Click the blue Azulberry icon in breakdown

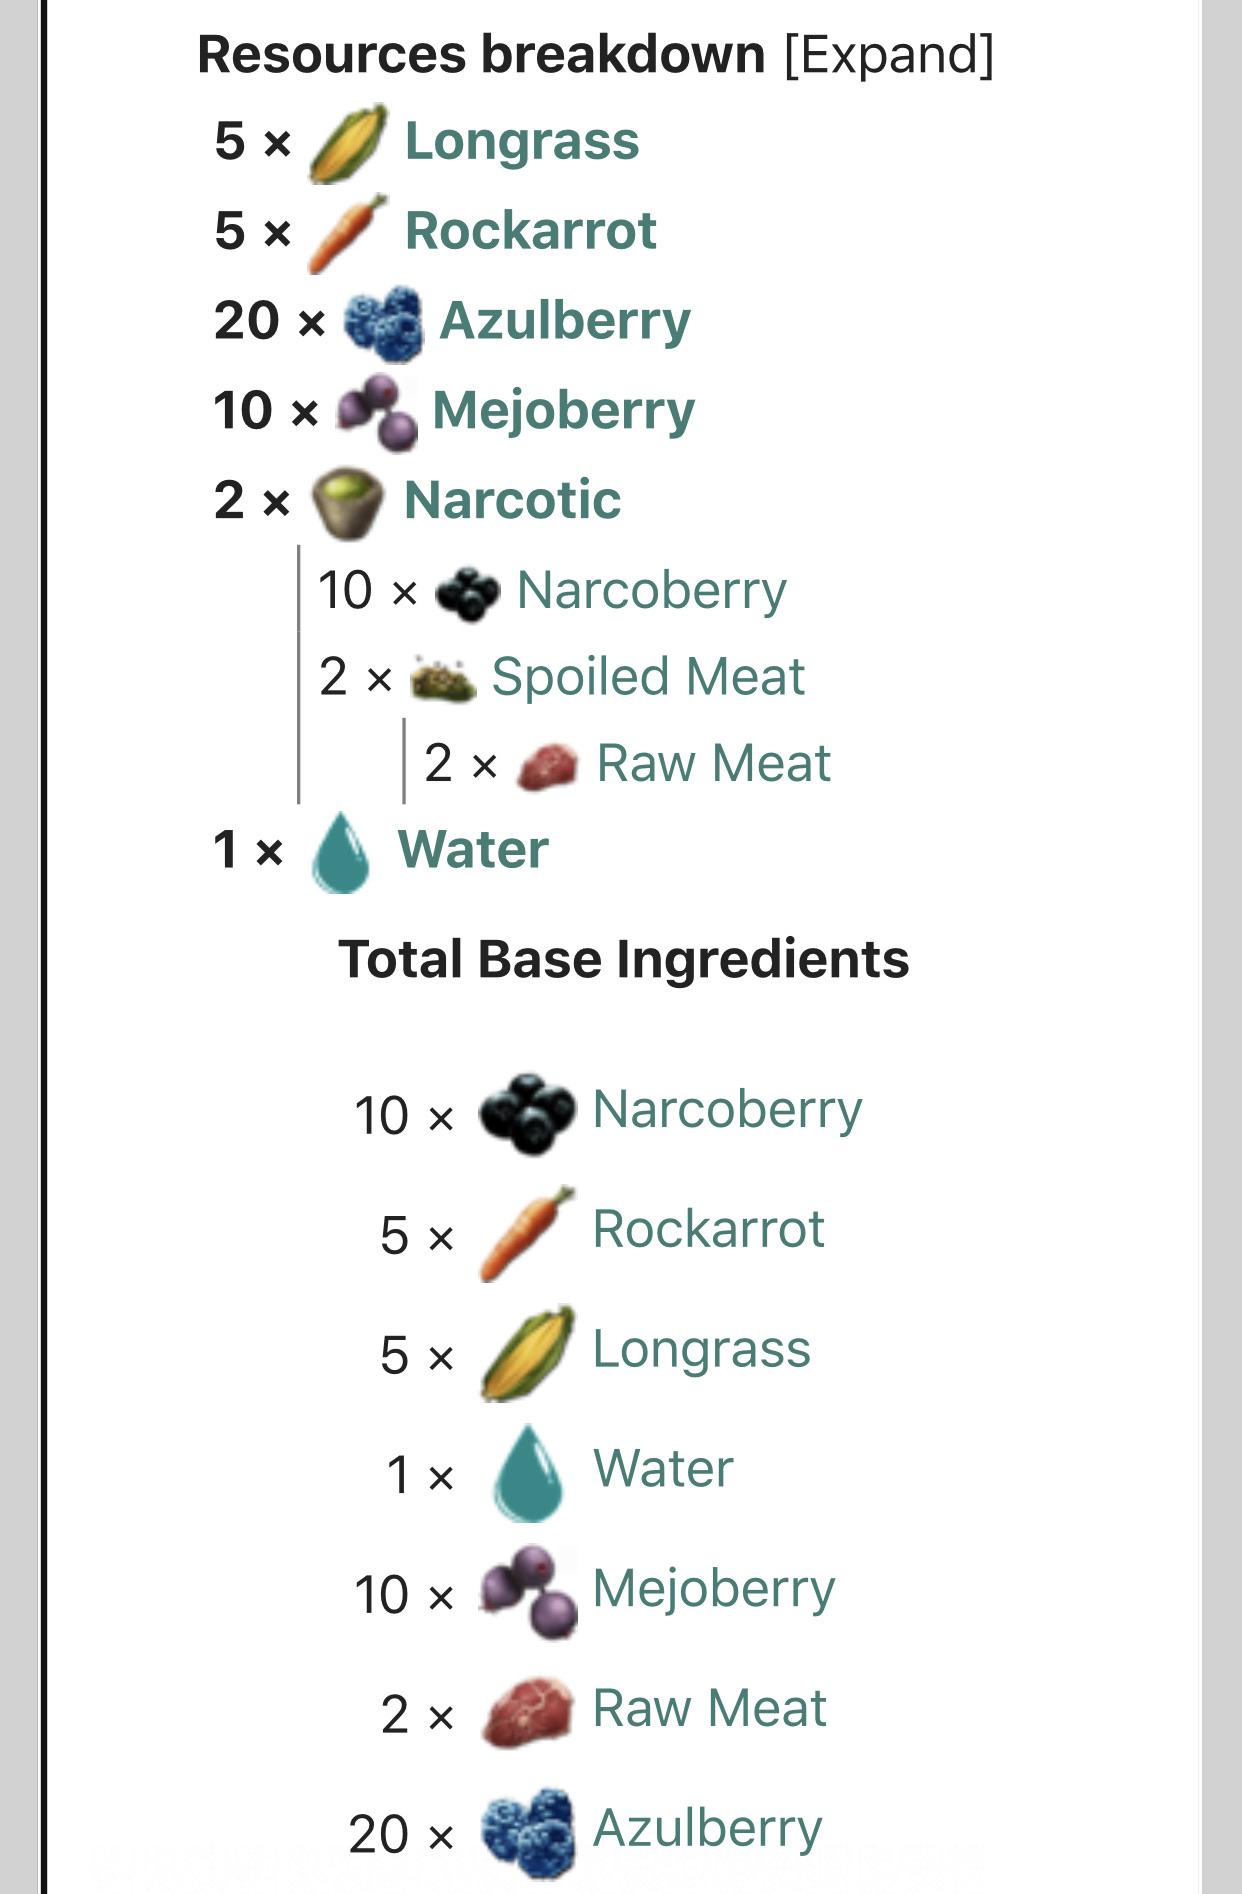point(382,322)
